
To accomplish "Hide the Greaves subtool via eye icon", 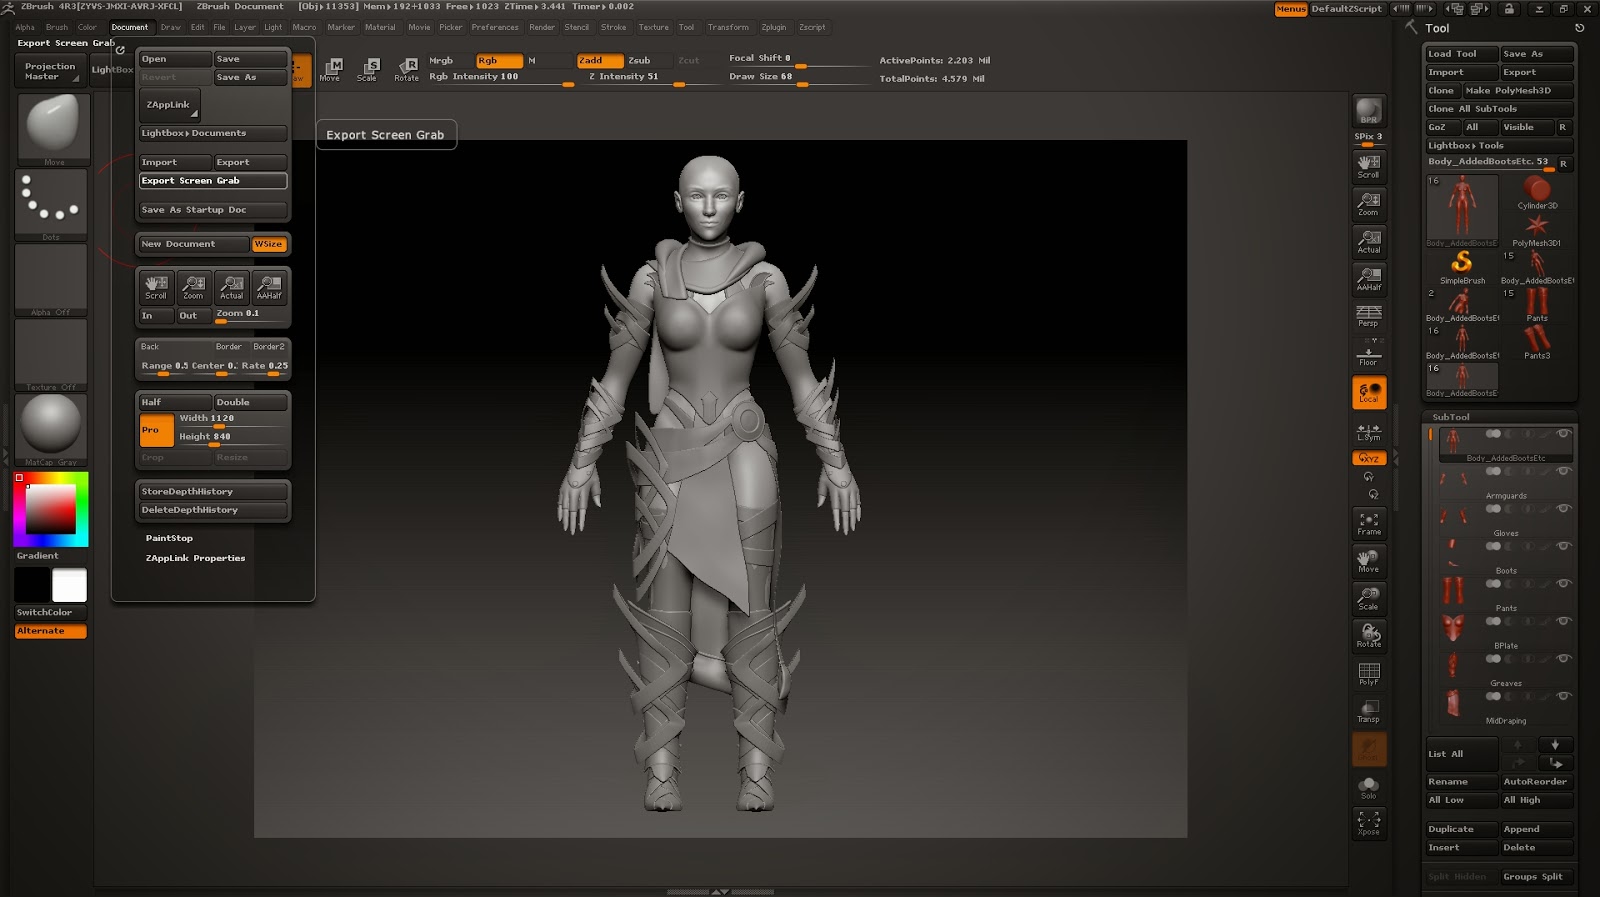I will click(x=1563, y=659).
